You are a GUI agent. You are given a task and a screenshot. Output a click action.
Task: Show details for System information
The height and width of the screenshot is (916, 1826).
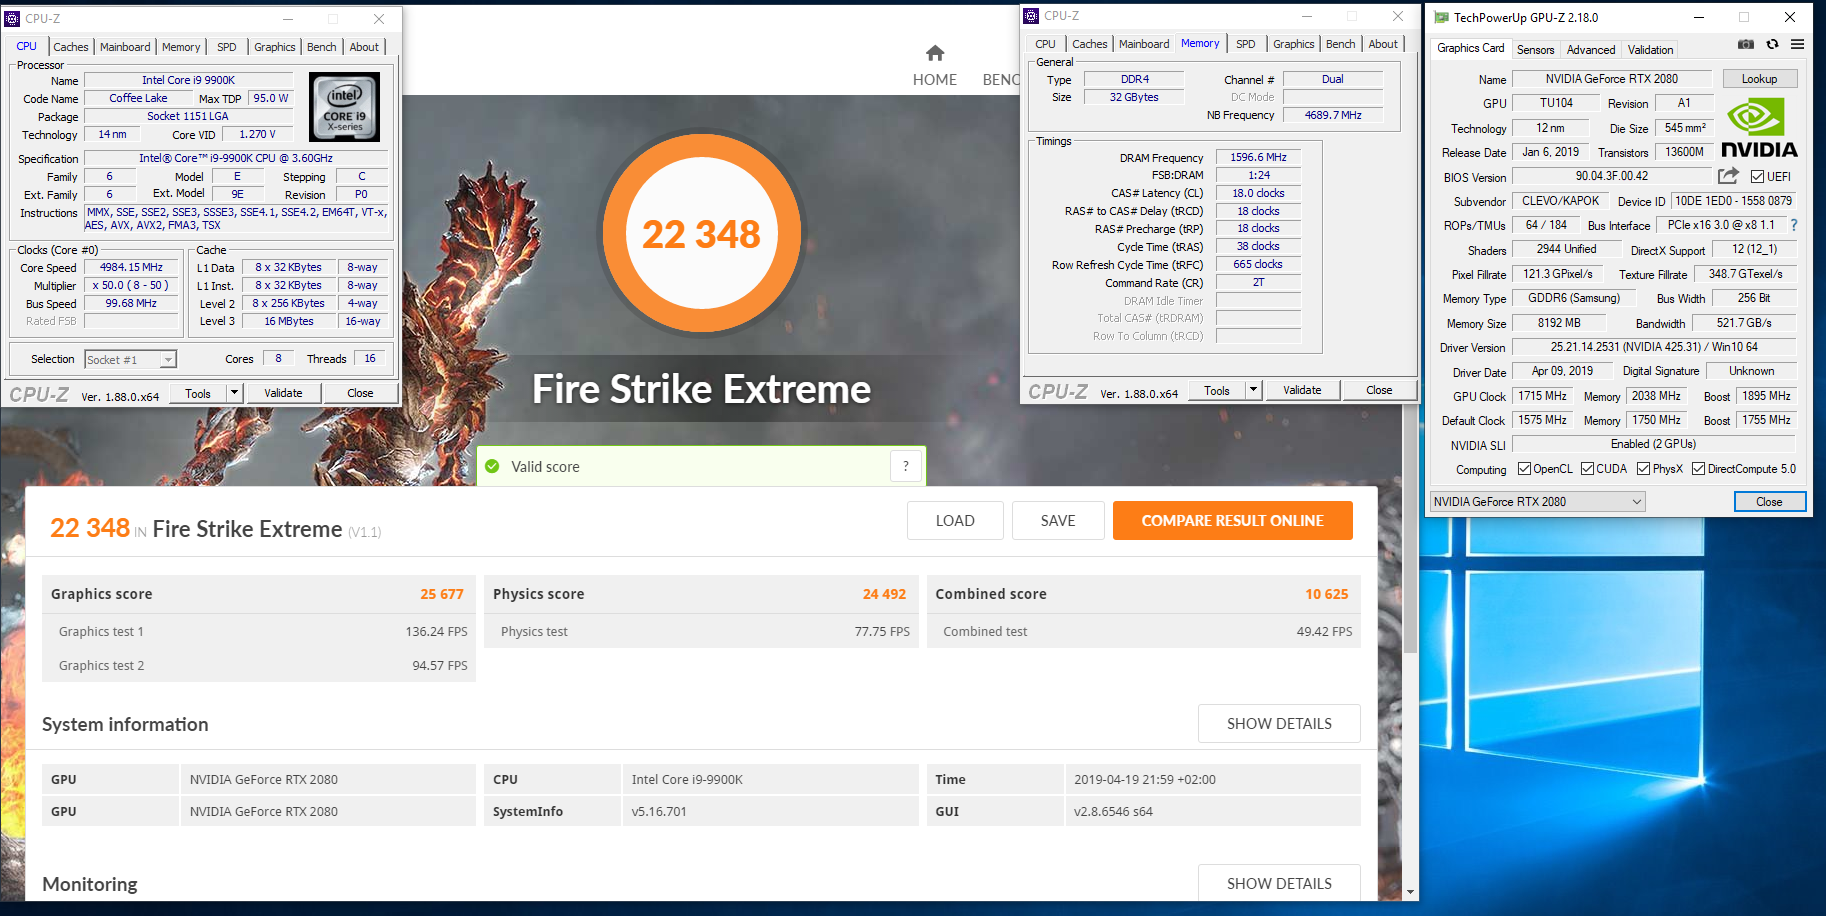pos(1279,724)
